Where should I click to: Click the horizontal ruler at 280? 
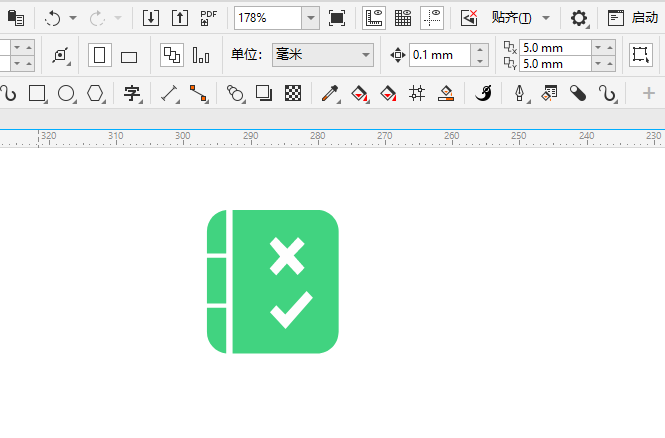point(318,138)
